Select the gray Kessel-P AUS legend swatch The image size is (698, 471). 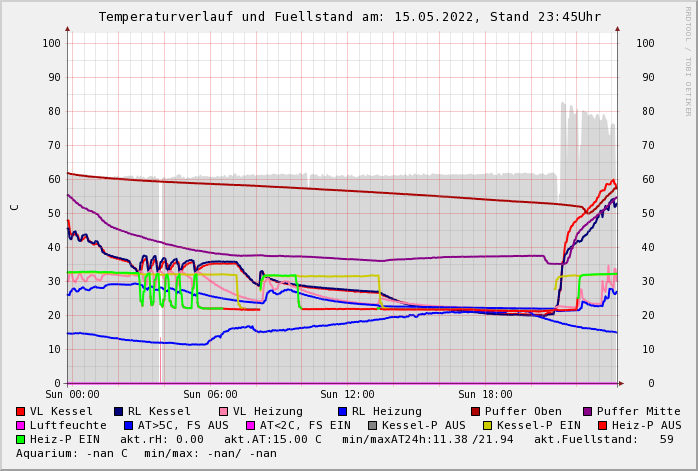(373, 426)
